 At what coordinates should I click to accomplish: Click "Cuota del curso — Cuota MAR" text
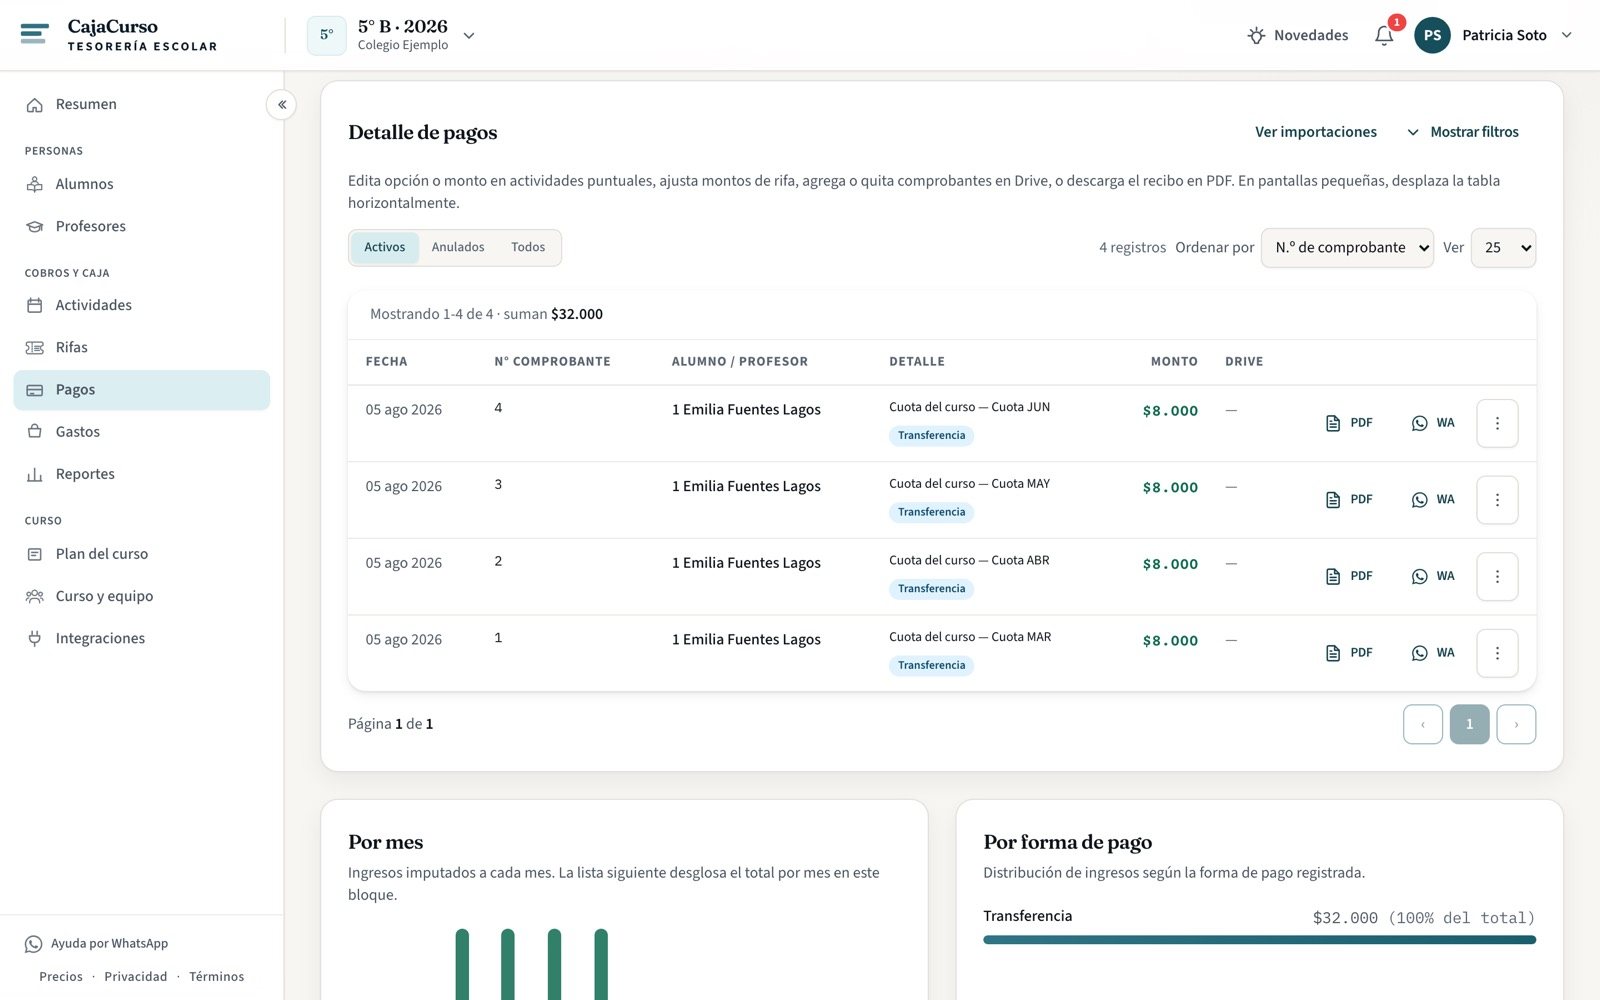(x=970, y=637)
